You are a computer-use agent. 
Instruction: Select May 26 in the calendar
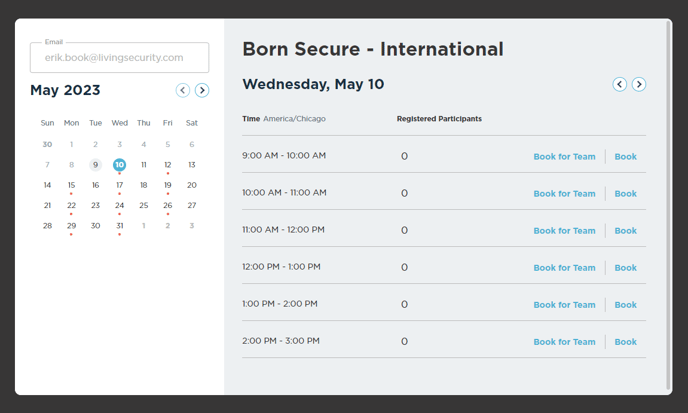coord(168,205)
